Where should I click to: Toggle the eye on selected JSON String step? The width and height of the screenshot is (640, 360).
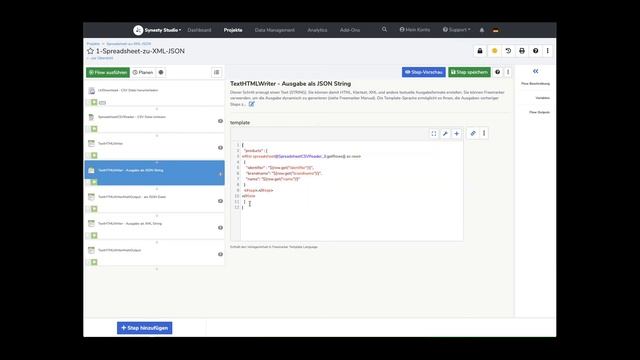coord(220,174)
